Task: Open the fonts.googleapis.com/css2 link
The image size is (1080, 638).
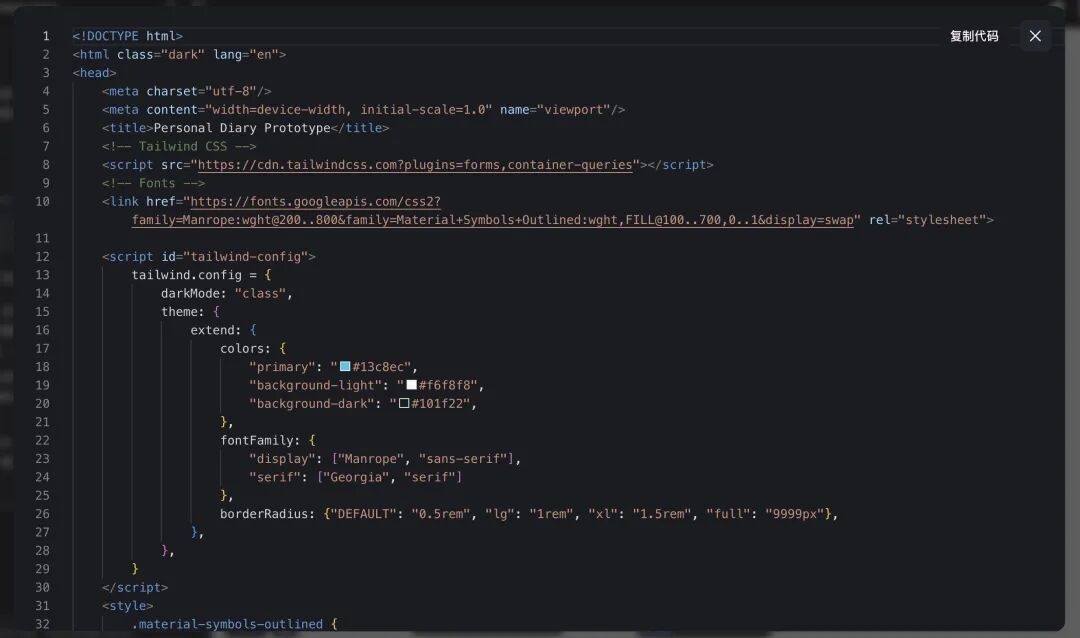Action: point(315,201)
